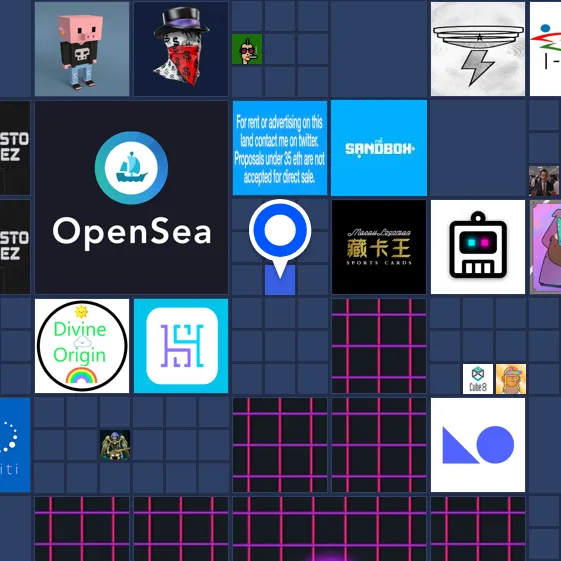This screenshot has height=561, width=561.
Task: Select the Macau Legoman Sports Cards tile
Action: [379, 247]
